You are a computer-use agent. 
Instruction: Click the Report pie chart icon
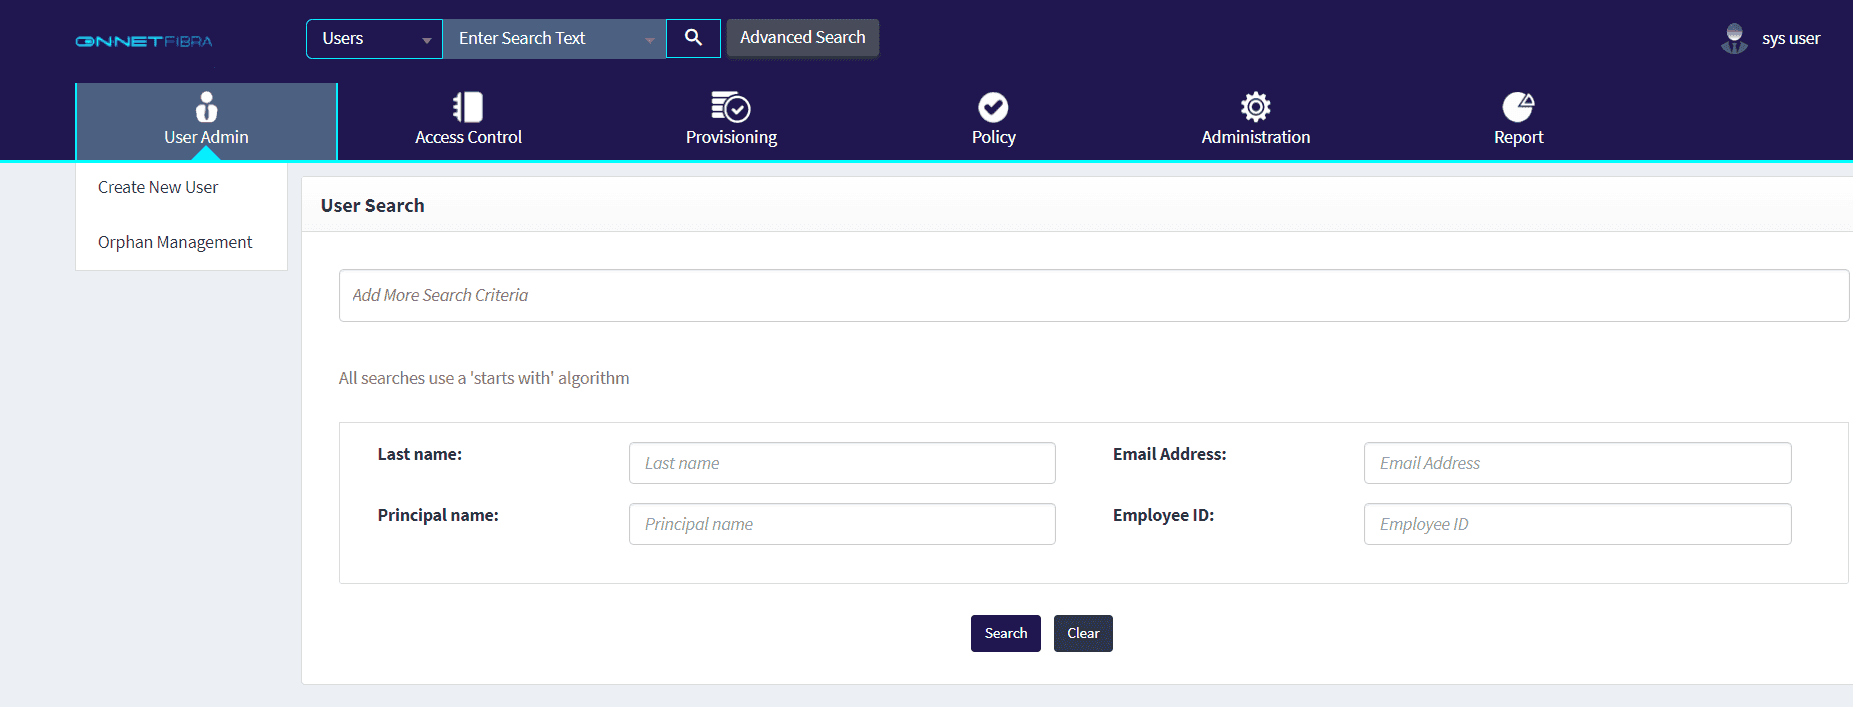click(1518, 106)
